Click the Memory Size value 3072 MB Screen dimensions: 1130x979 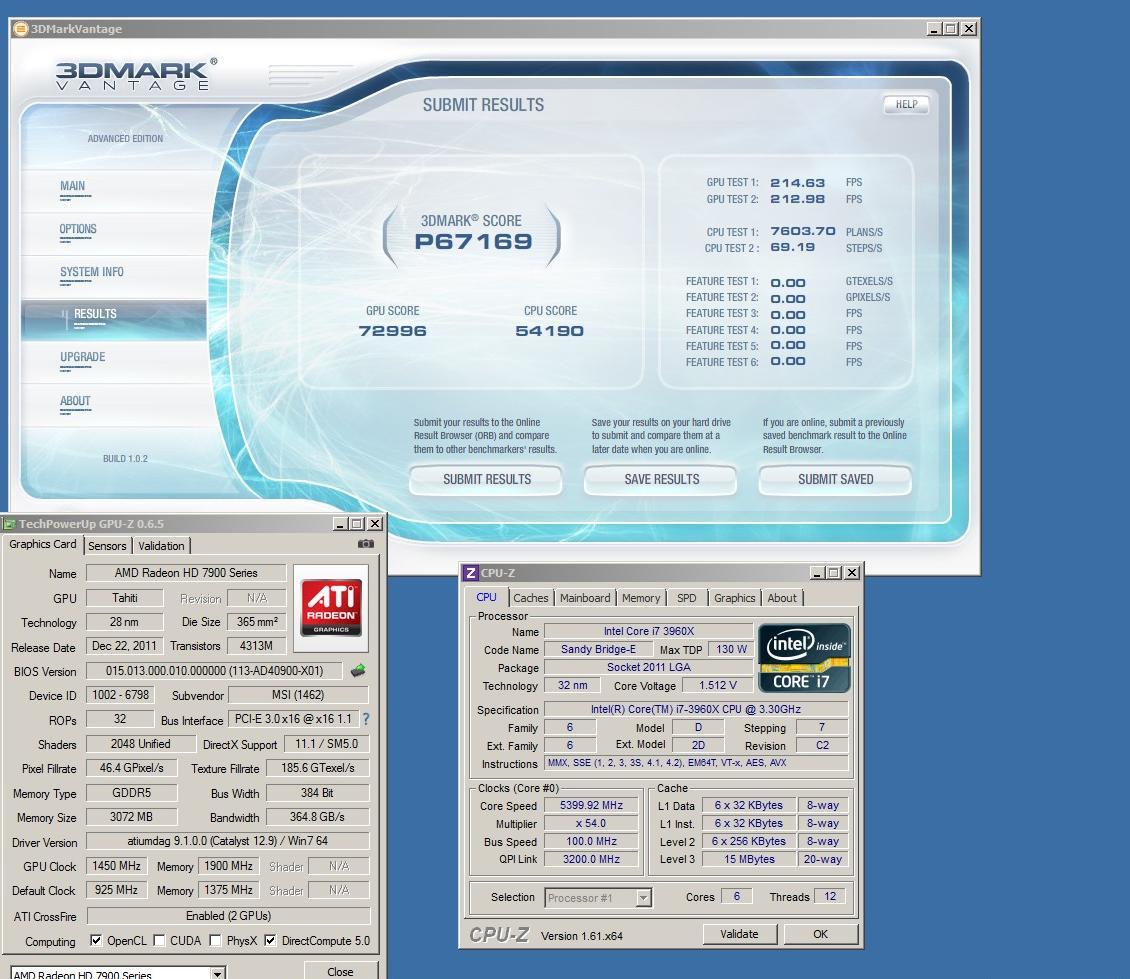131,817
